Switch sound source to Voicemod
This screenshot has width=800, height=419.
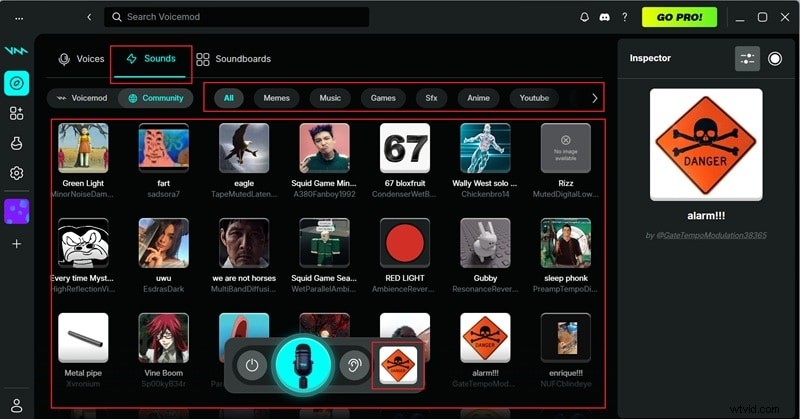pos(81,98)
